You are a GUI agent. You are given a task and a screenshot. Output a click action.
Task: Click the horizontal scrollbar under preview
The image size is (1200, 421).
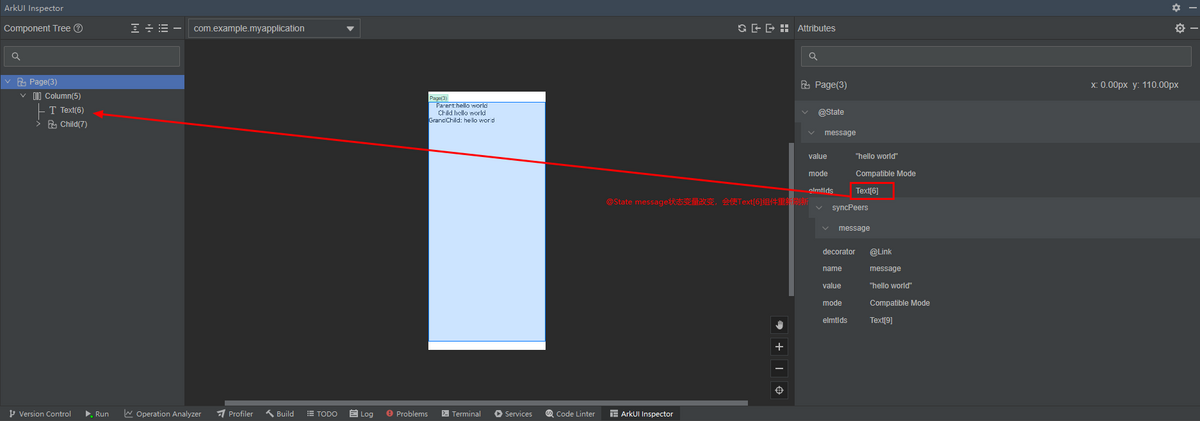[x=485, y=403]
